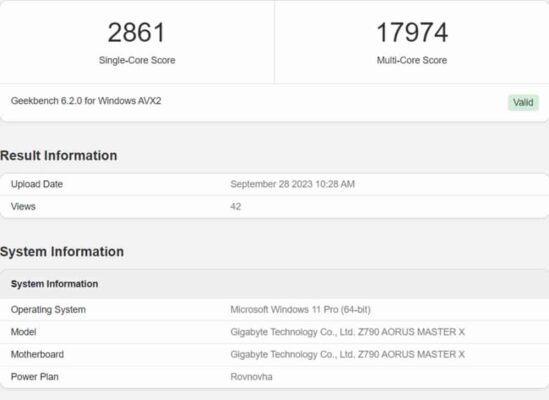Click the multi-core score 17974

[x=412, y=33]
